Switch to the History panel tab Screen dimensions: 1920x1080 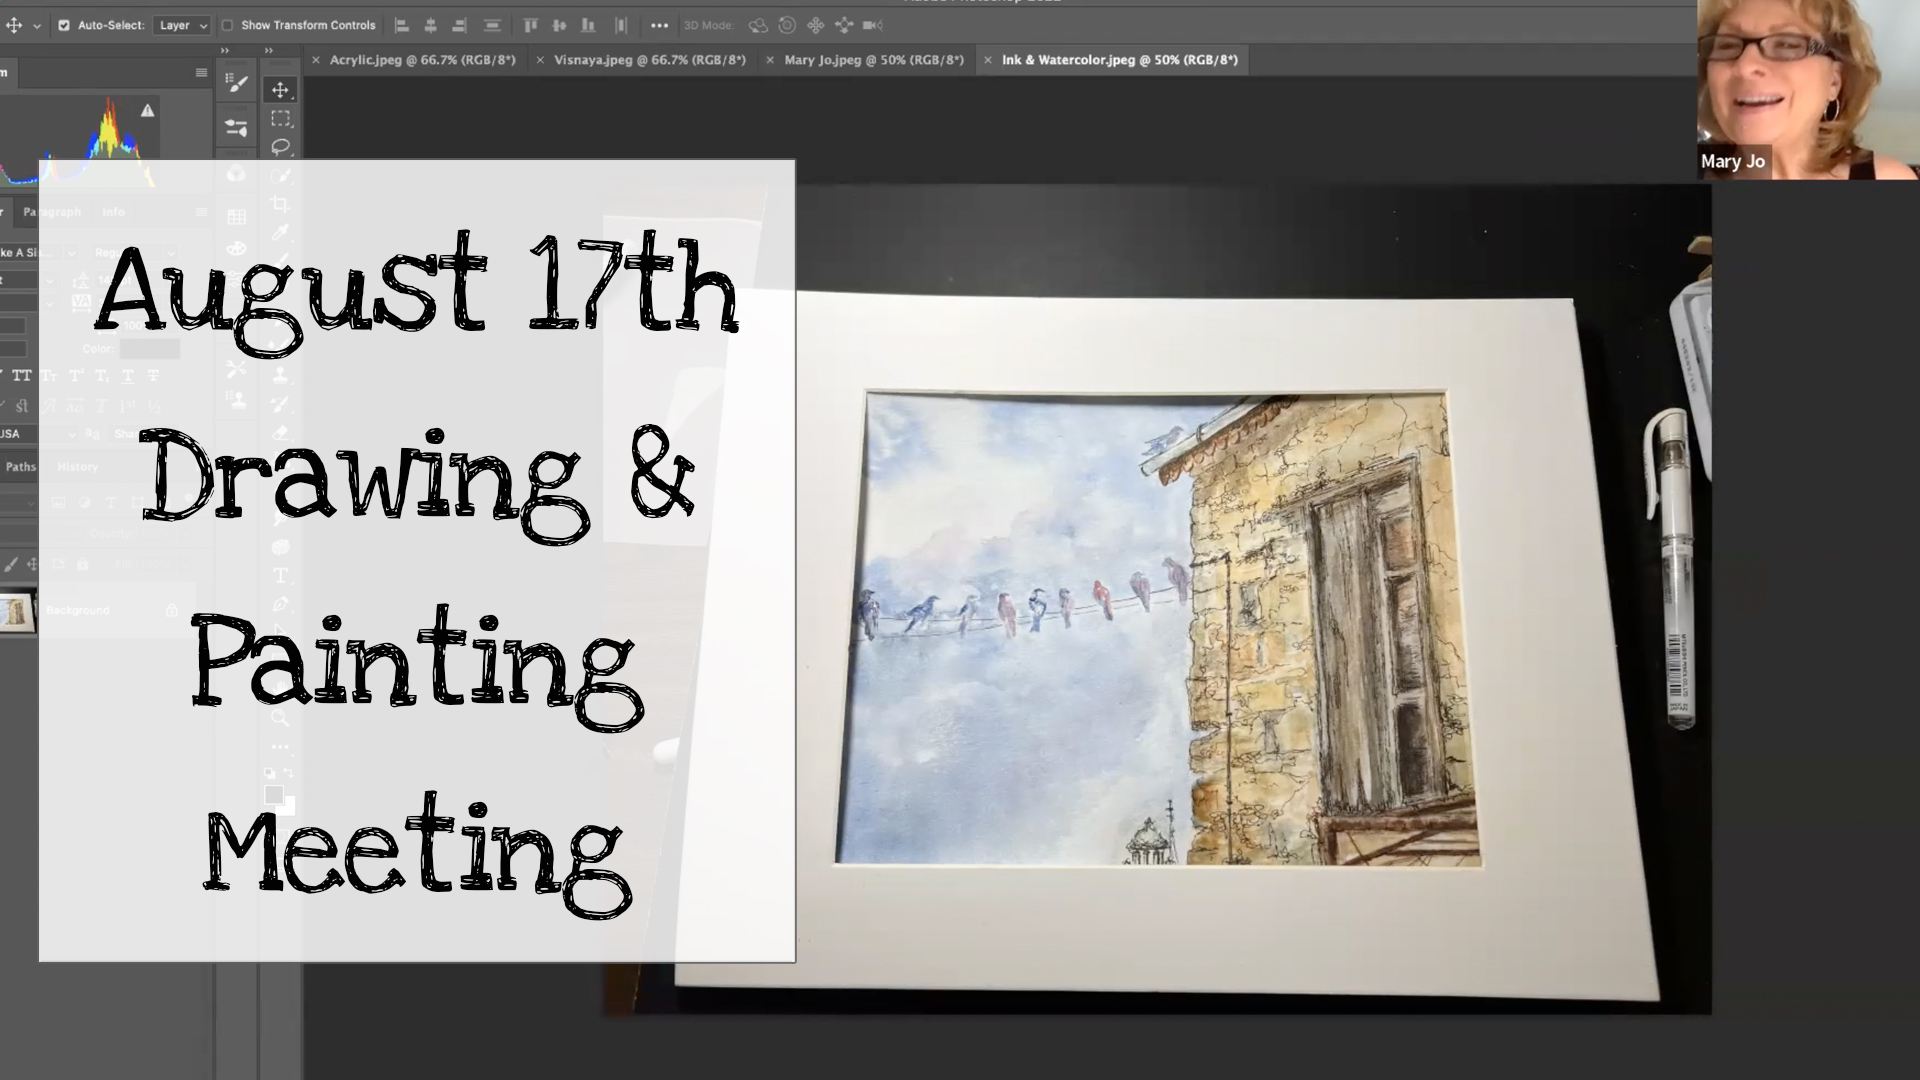coord(77,467)
